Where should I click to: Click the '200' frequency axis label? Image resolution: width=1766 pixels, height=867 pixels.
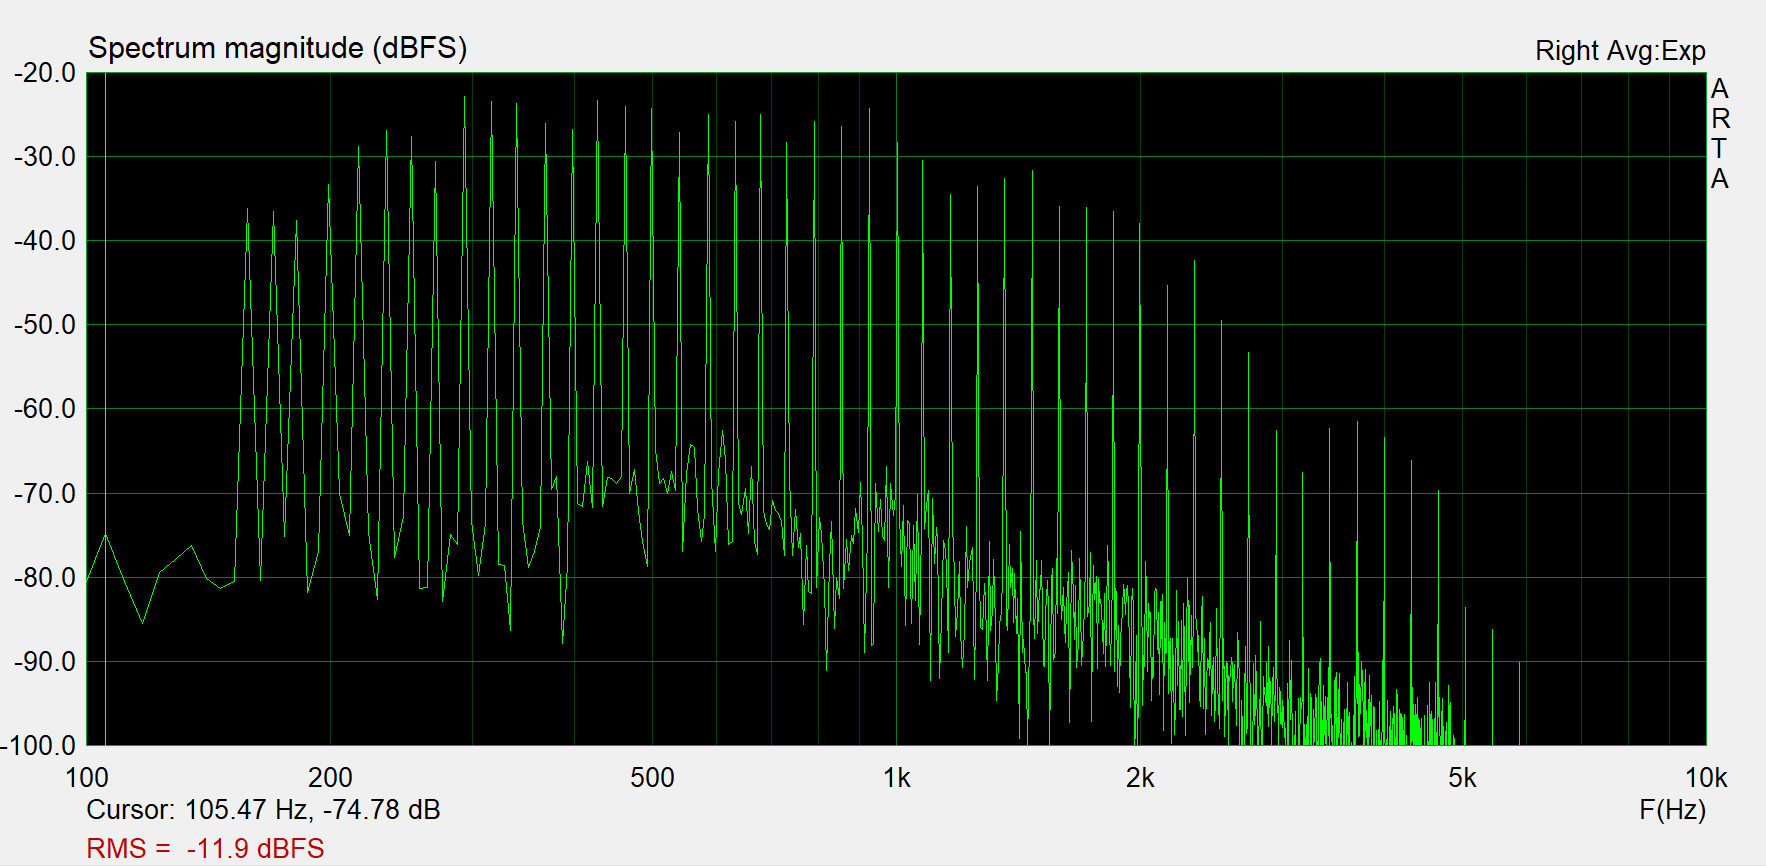click(x=330, y=778)
